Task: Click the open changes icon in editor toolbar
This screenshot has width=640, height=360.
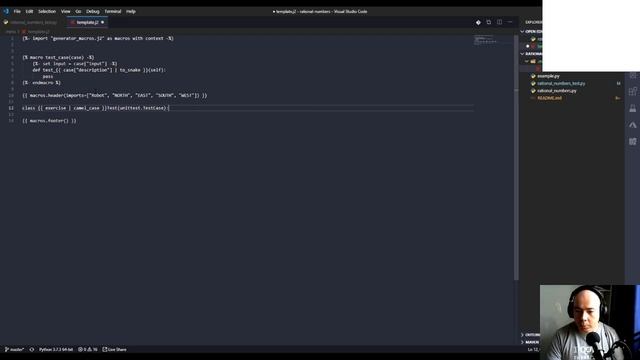Action: pyautogui.click(x=489, y=22)
